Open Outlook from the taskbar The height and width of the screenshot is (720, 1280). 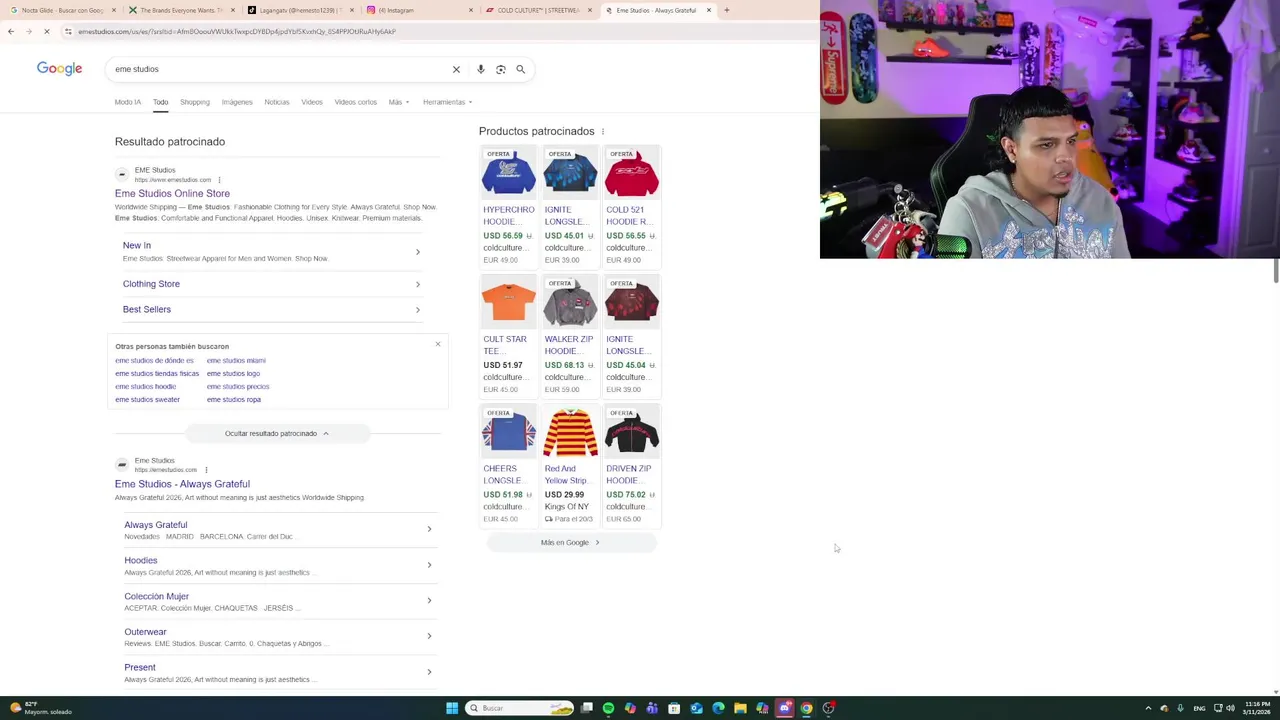[696, 708]
